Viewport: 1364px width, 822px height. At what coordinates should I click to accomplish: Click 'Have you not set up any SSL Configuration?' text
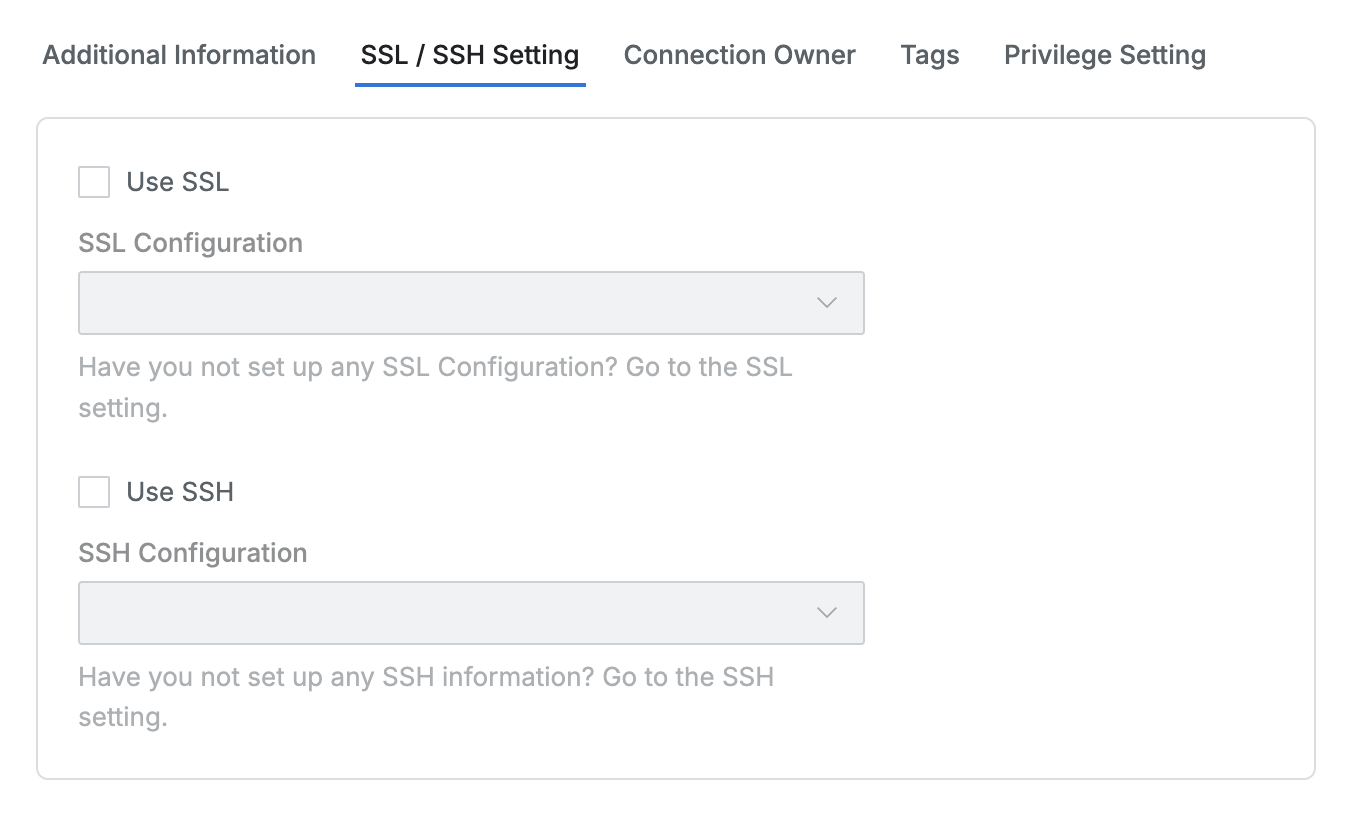[x=348, y=368]
